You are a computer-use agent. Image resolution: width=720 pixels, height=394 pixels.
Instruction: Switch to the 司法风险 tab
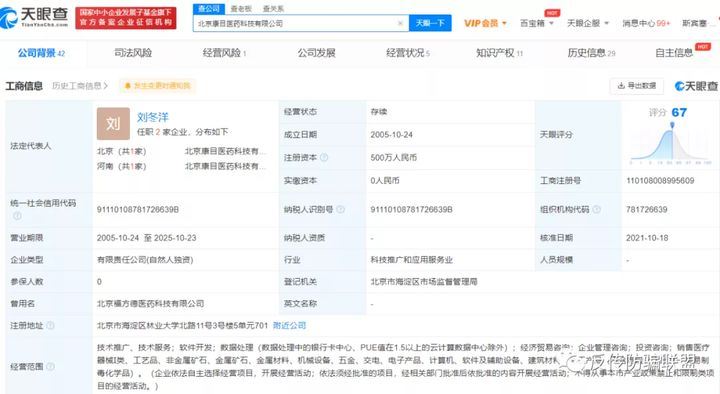133,53
